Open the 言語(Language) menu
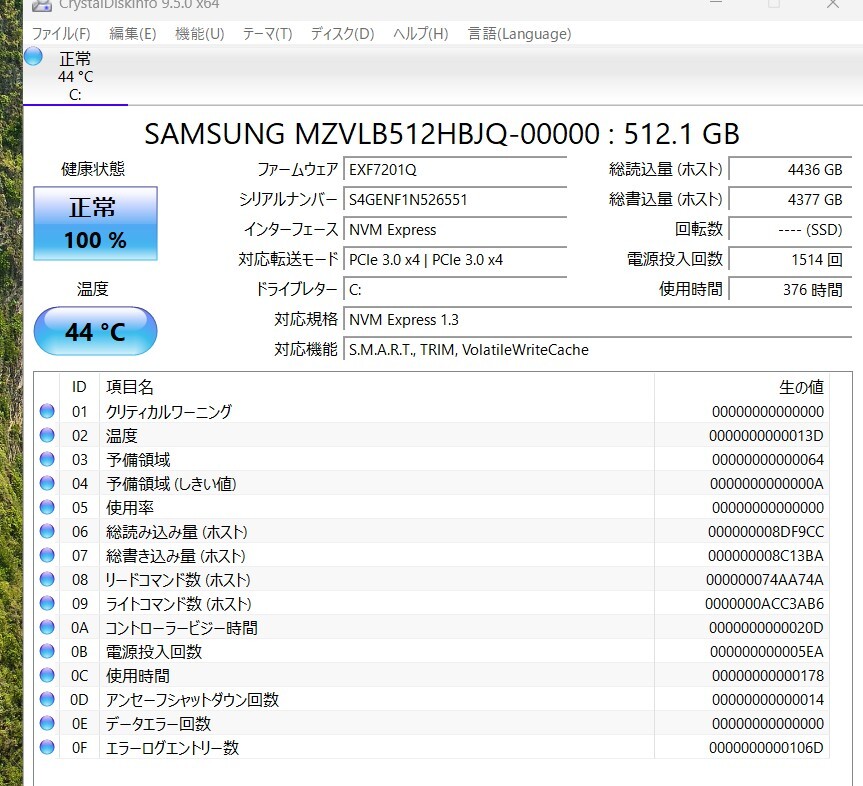Viewport: 863px width, 786px height. coord(519,34)
